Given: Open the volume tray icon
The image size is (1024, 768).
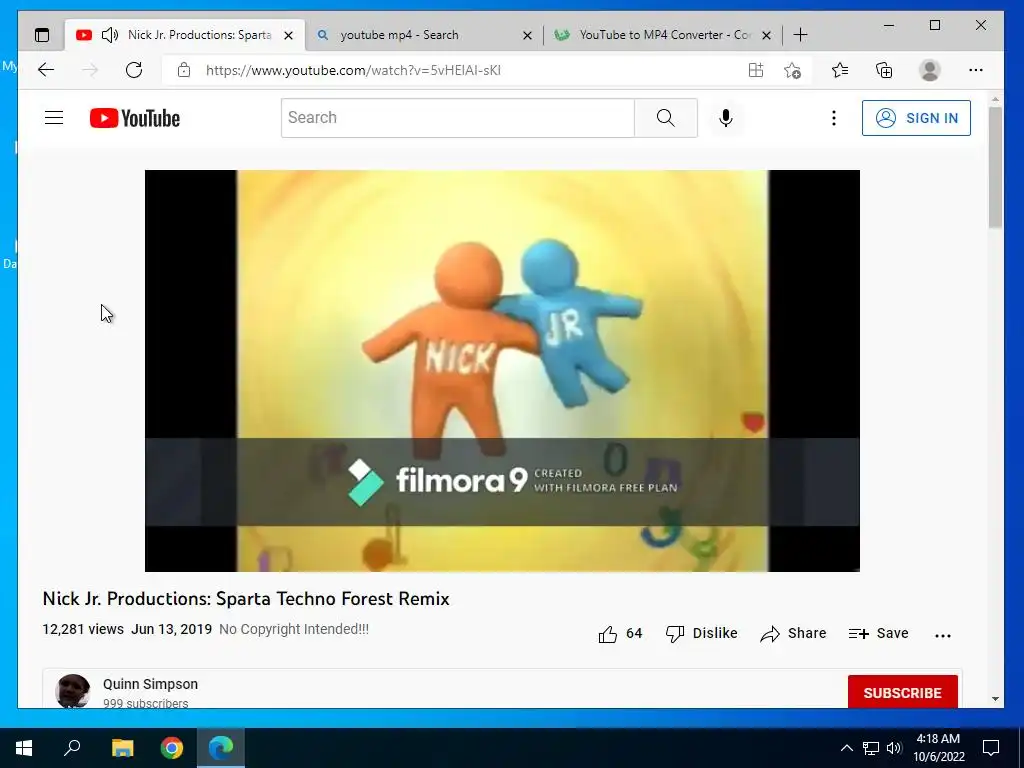Looking at the screenshot, I should tap(894, 748).
